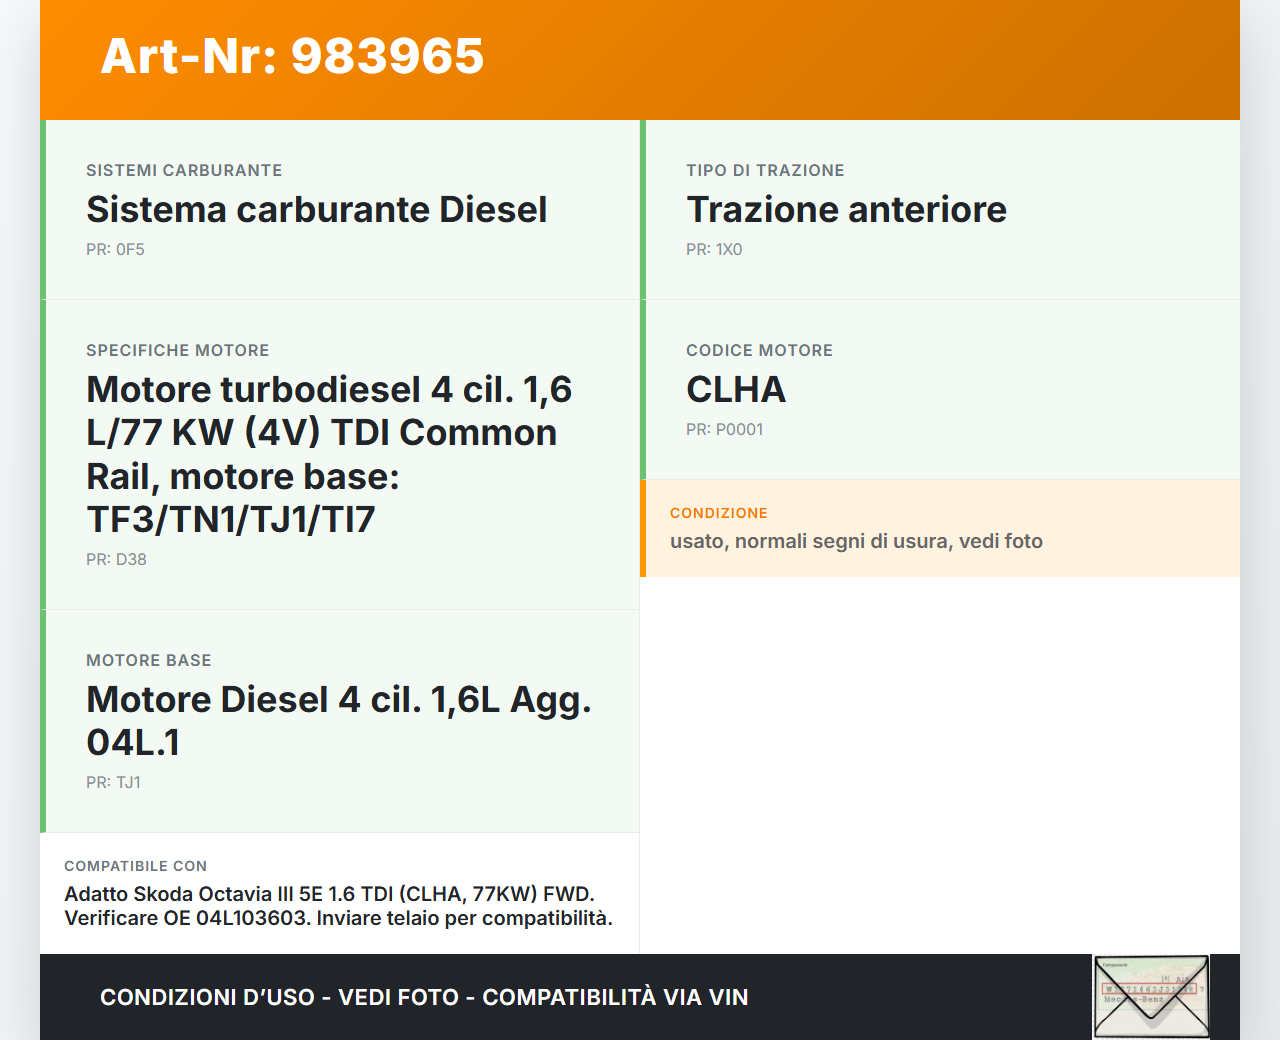1280x1041 pixels.
Task: Switch to the TIPO DI TRAZIONE section
Action: (x=765, y=170)
